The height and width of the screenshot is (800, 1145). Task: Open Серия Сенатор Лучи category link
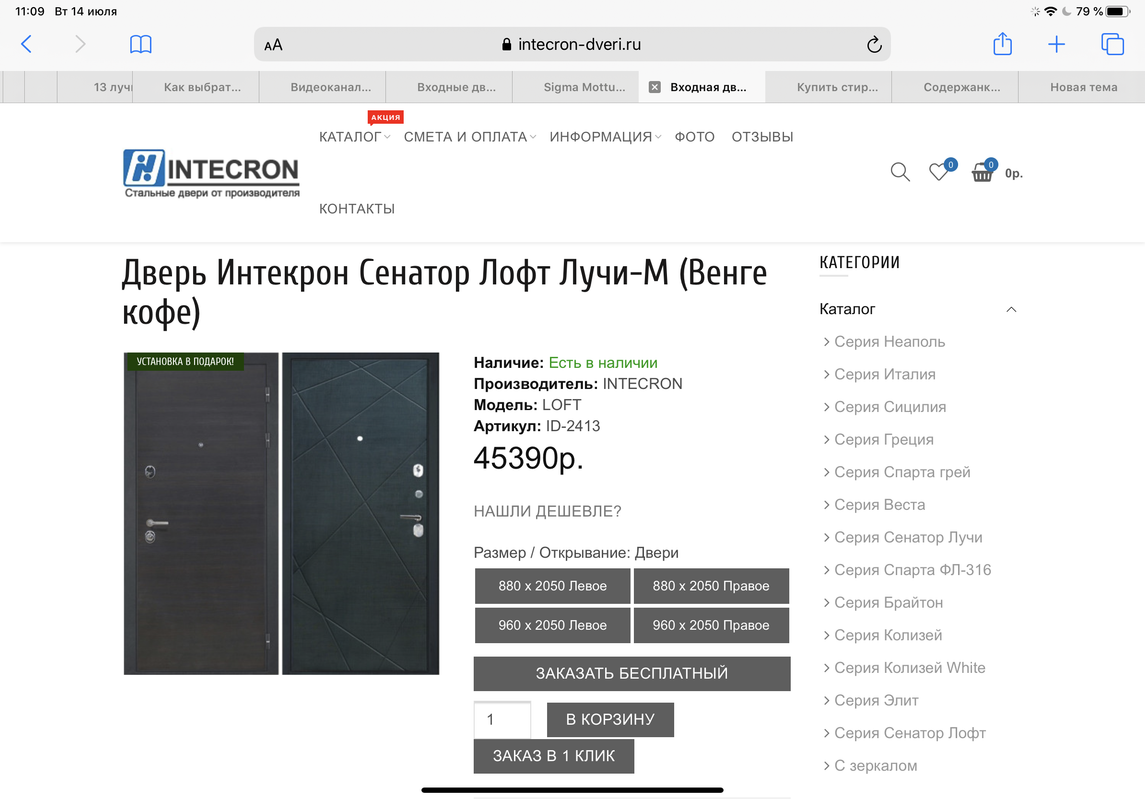(x=908, y=538)
